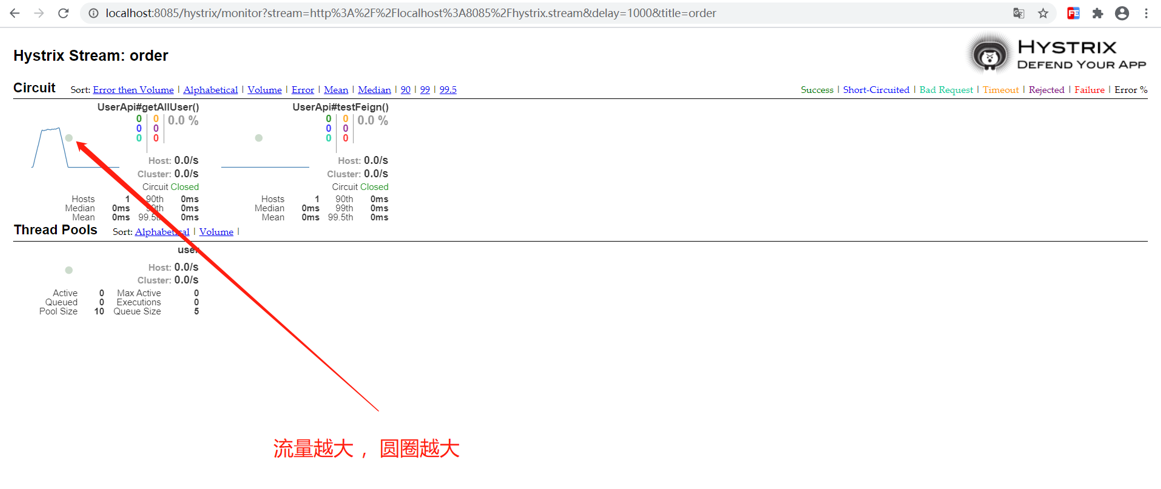1161x489 pixels.
Task: Sort circuits by 99.5 percentile
Action: 448,90
